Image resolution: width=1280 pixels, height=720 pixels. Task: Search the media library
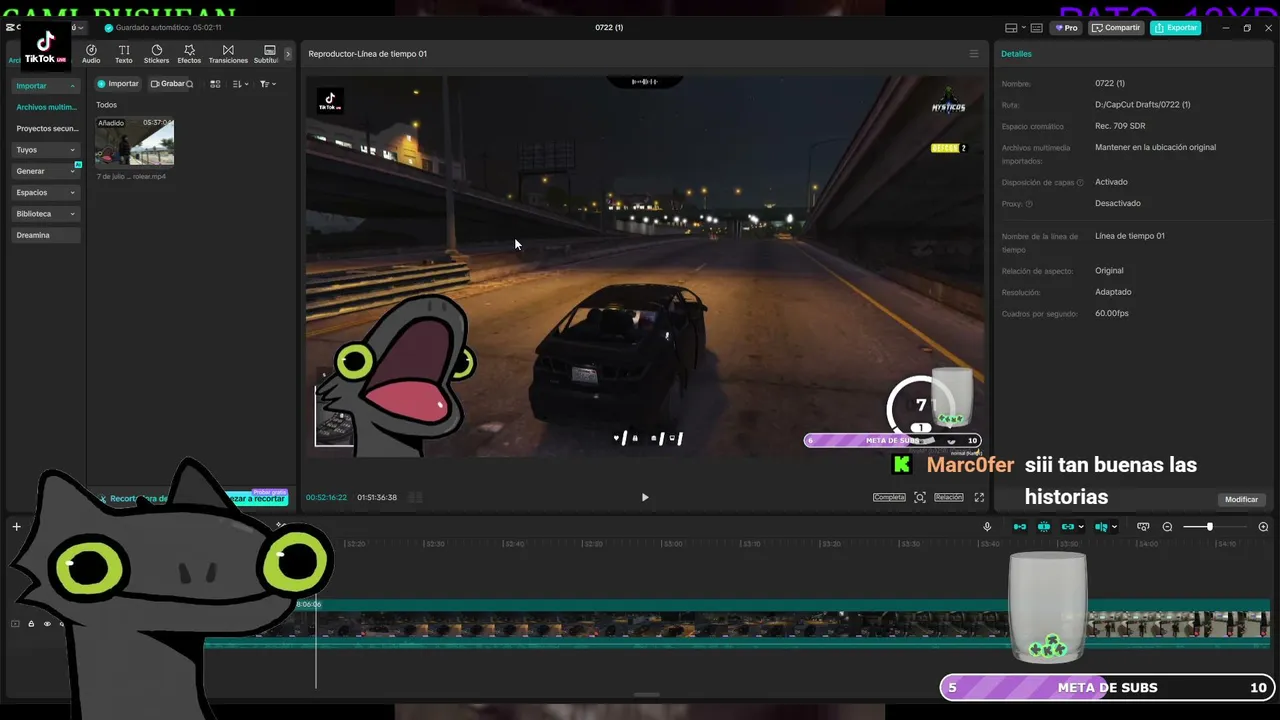point(190,84)
